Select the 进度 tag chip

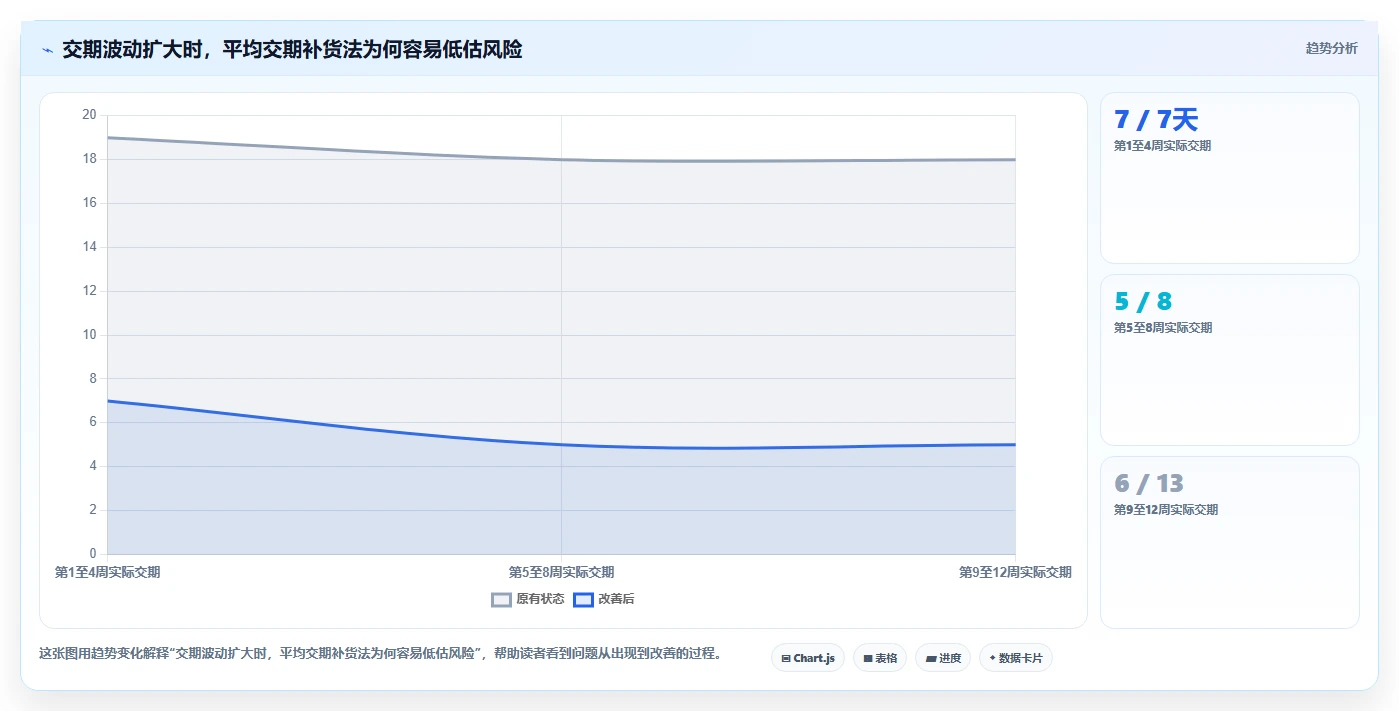coord(943,658)
